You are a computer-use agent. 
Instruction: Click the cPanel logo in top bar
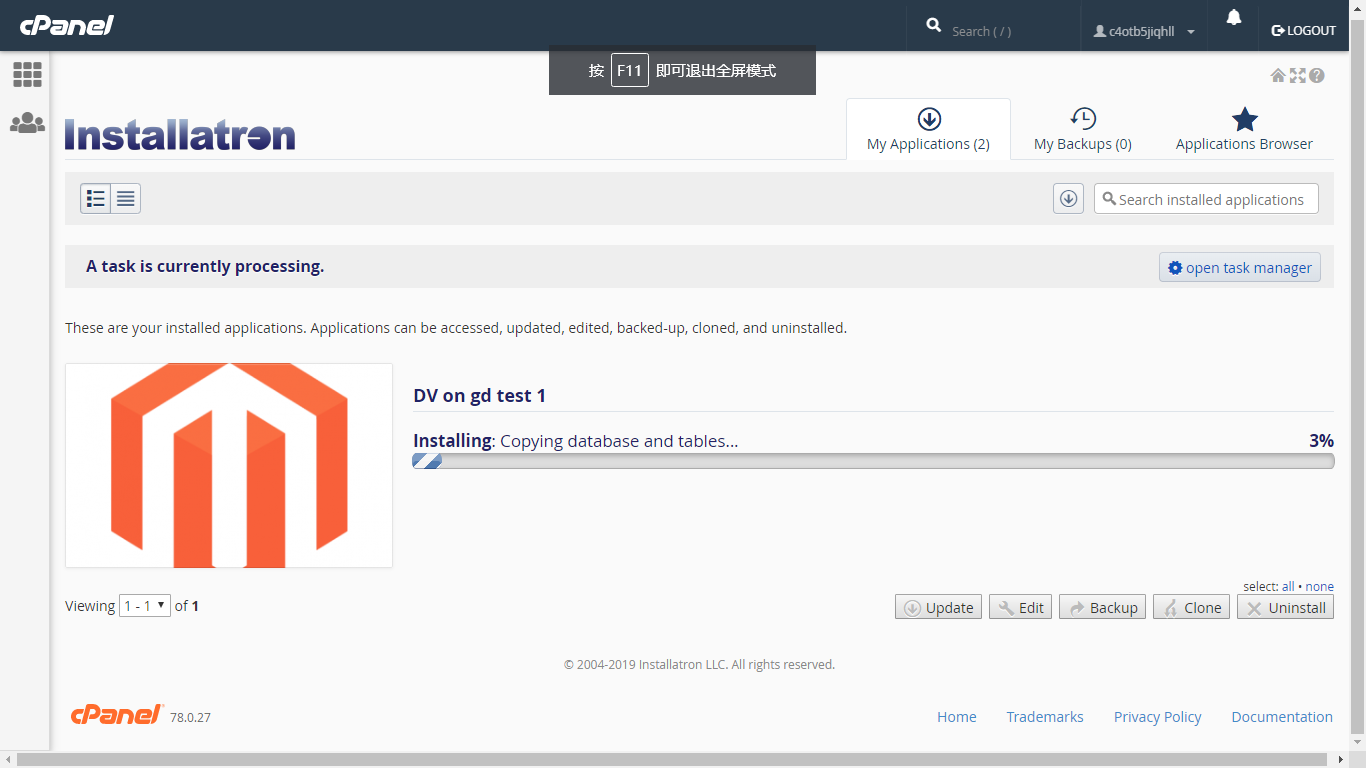pyautogui.click(x=66, y=25)
